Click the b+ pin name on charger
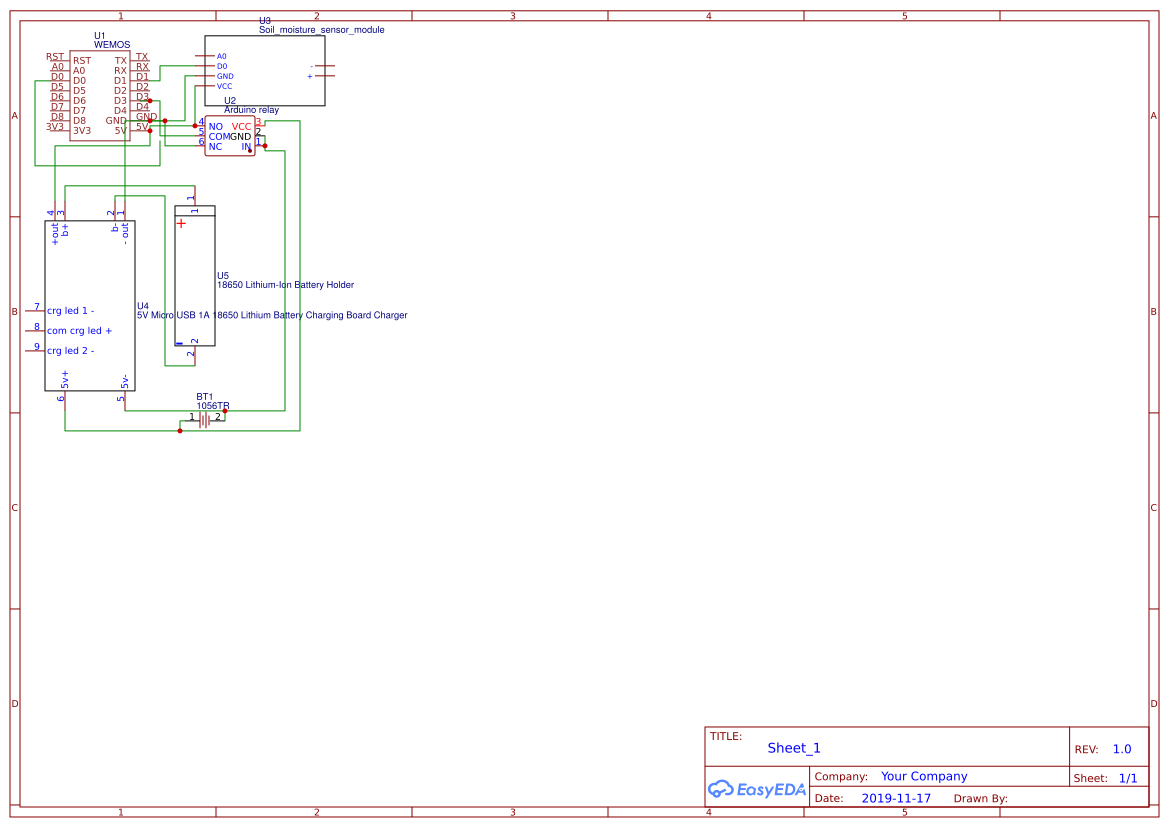1169x827 pixels. 65,230
